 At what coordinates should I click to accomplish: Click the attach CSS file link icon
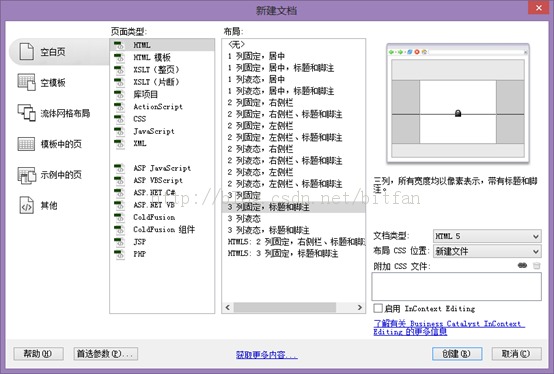click(x=522, y=265)
